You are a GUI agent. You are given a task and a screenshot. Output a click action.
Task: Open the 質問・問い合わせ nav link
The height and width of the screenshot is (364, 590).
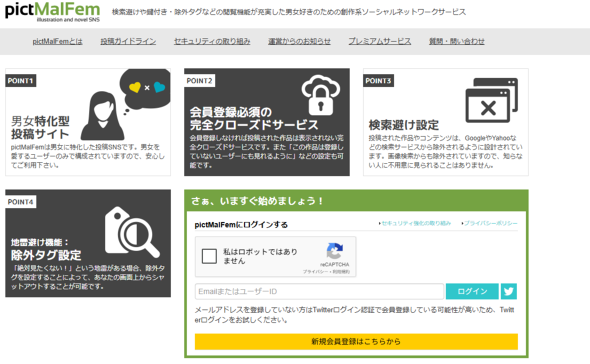456,41
